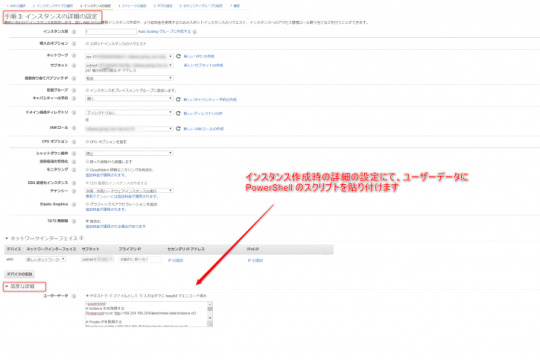Refresh the IAM ロール list
The width and height of the screenshot is (540, 360).
click(178, 128)
